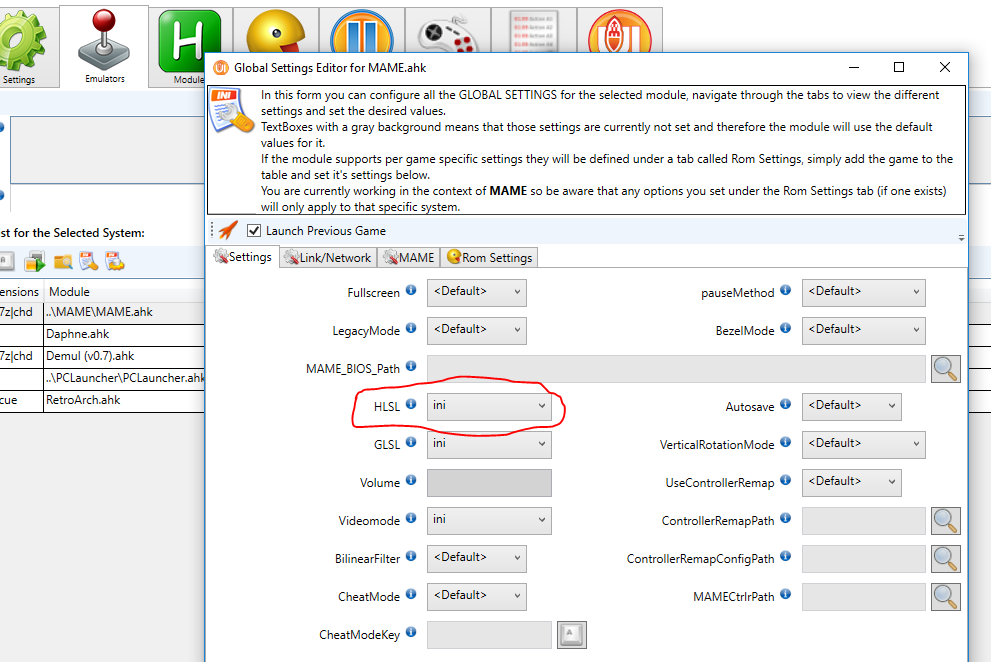Screen dimensions: 991x662
Task: Open the Videomode dropdown
Action: point(489,520)
